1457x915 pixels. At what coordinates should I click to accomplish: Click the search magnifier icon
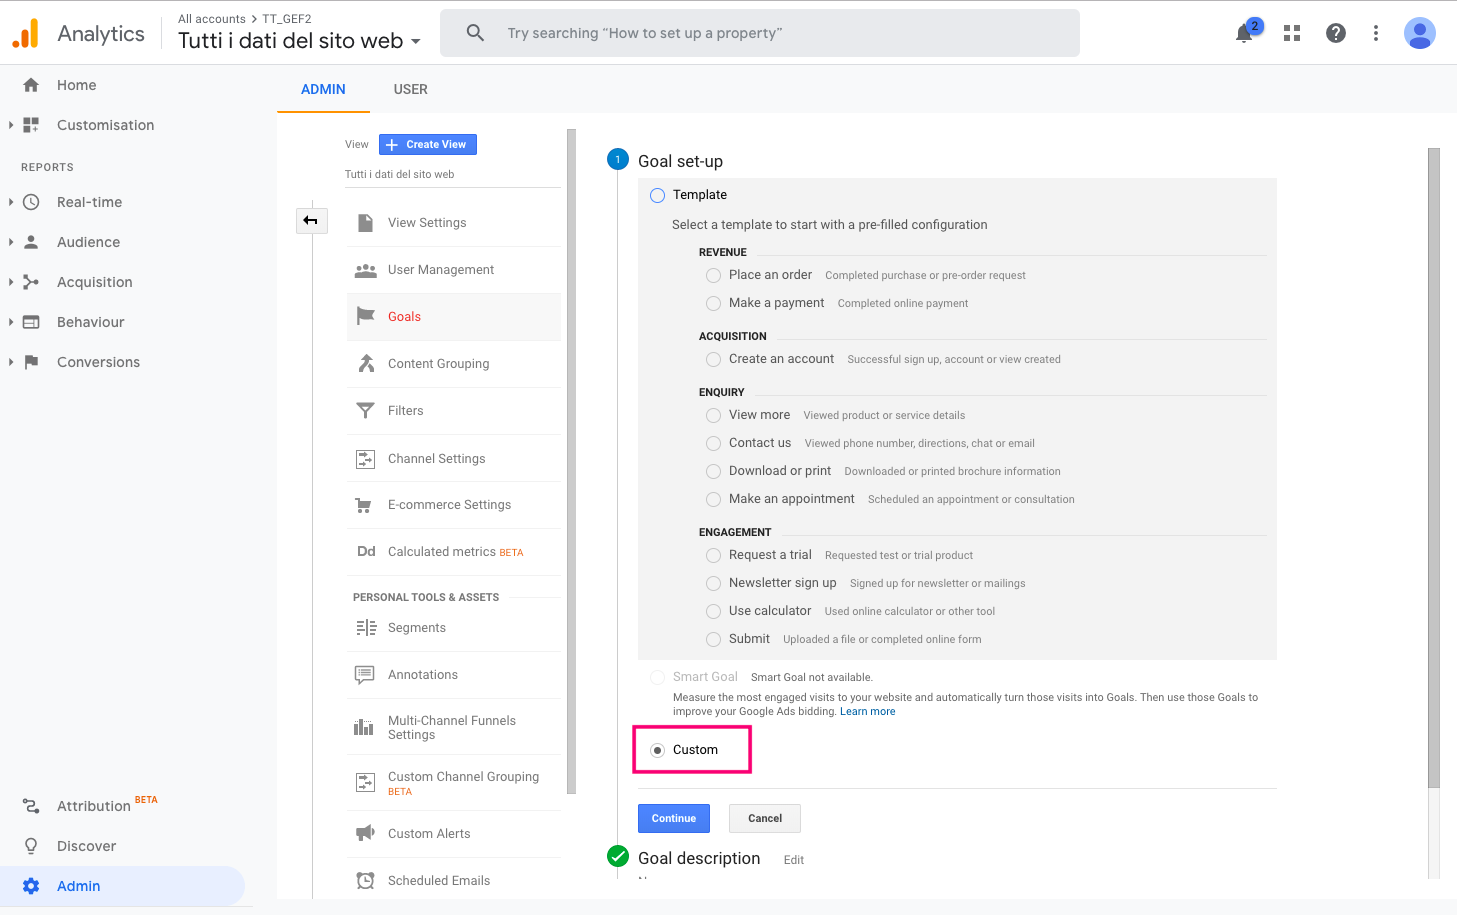(476, 33)
